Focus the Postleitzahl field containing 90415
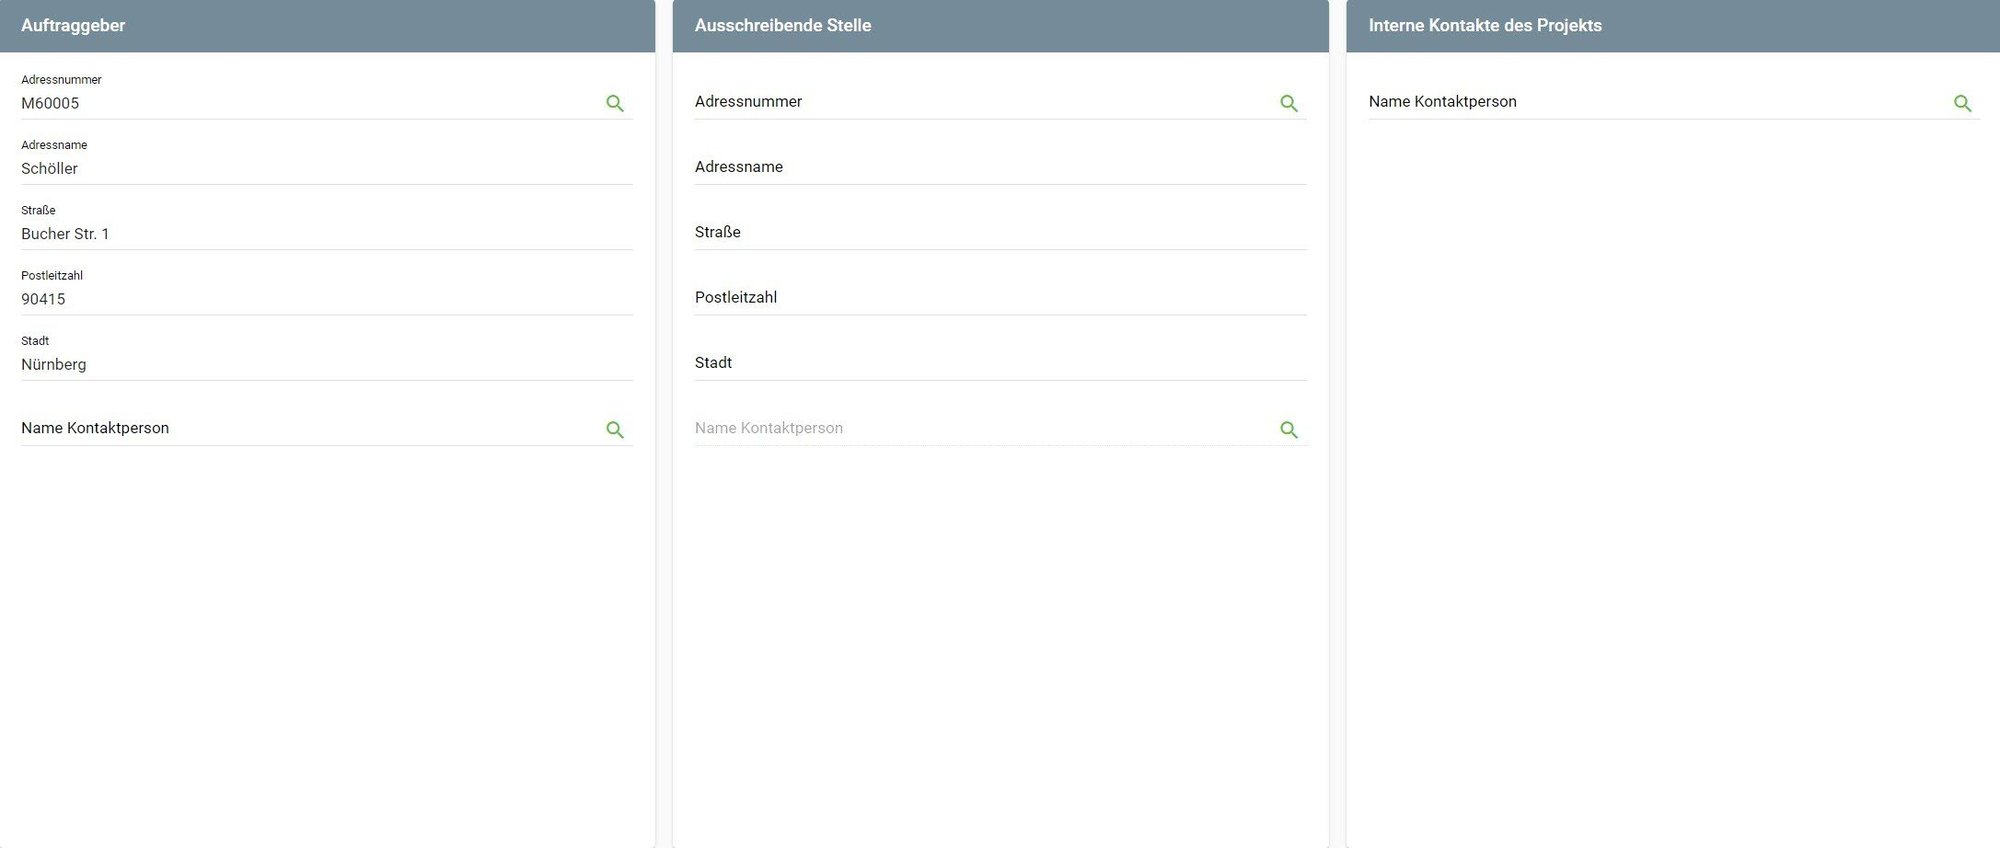 (300, 299)
